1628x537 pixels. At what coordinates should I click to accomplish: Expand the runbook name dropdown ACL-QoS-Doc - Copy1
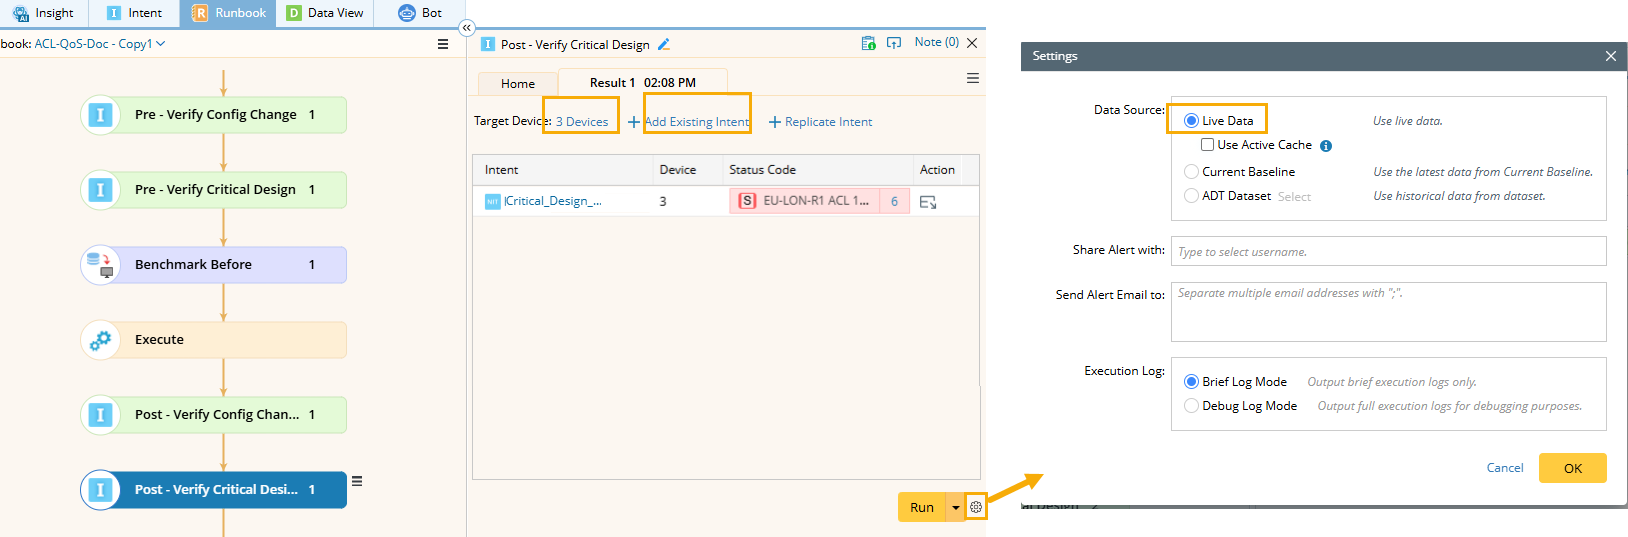click(99, 44)
